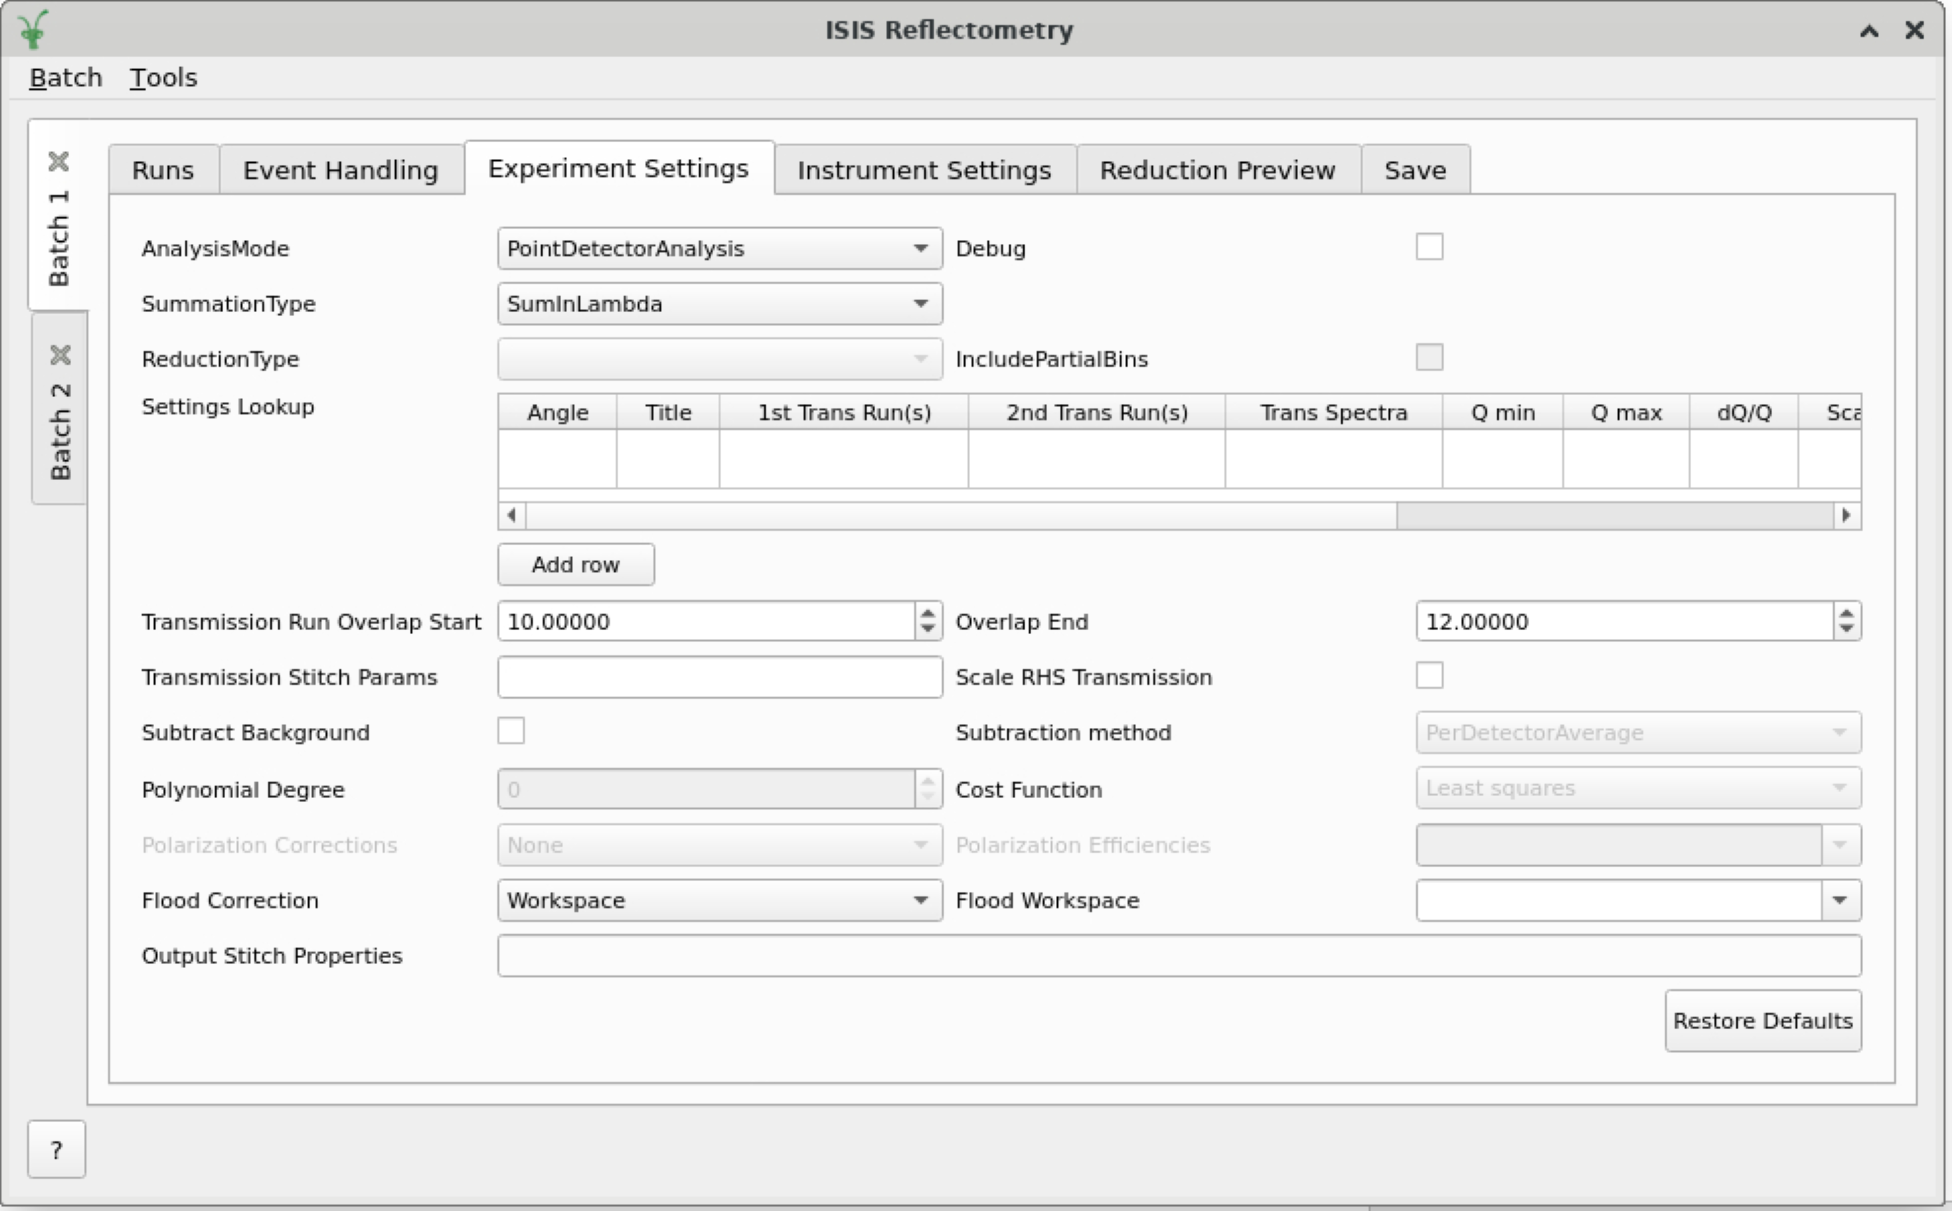1952x1211 pixels.
Task: Enable the Debug checkbox
Action: pos(1429,247)
